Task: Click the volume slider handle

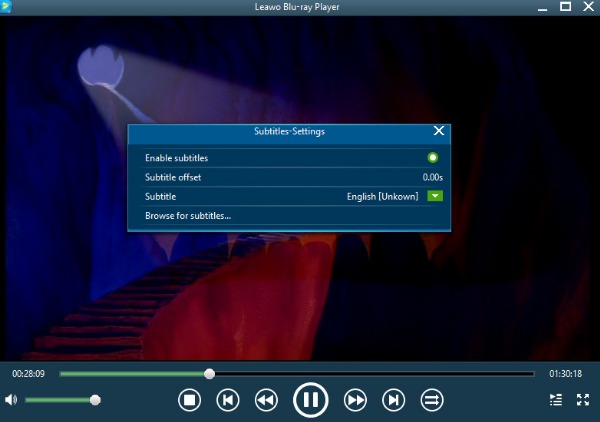Action: [x=95, y=400]
